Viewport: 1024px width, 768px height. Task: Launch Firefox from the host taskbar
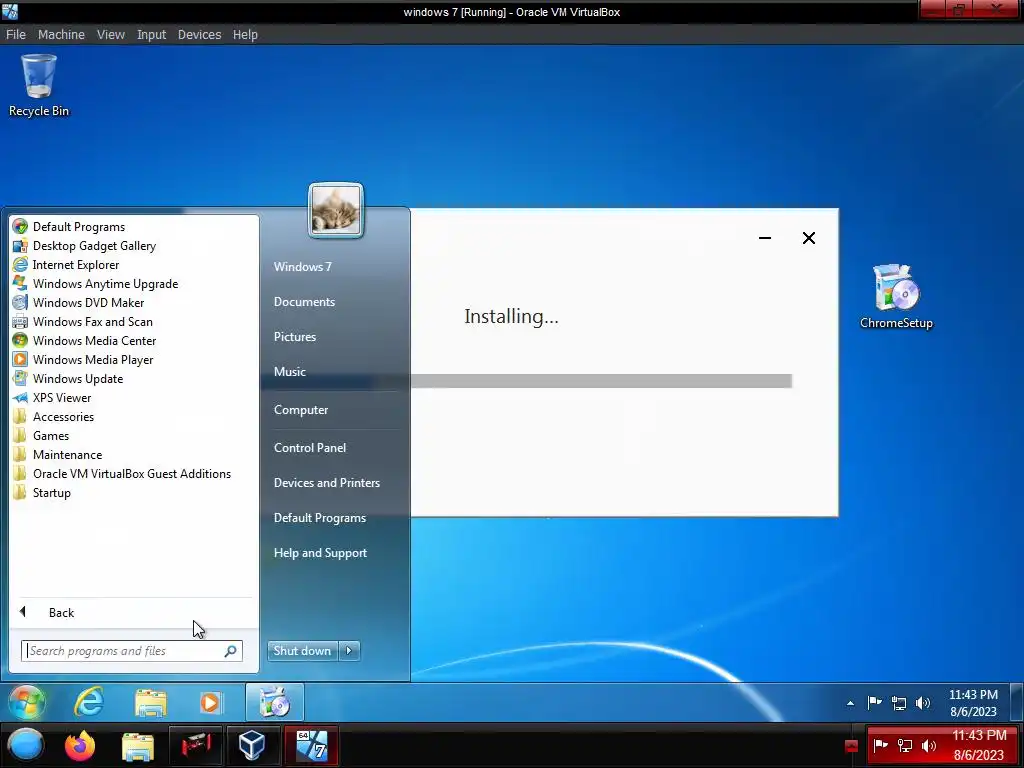(x=80, y=745)
